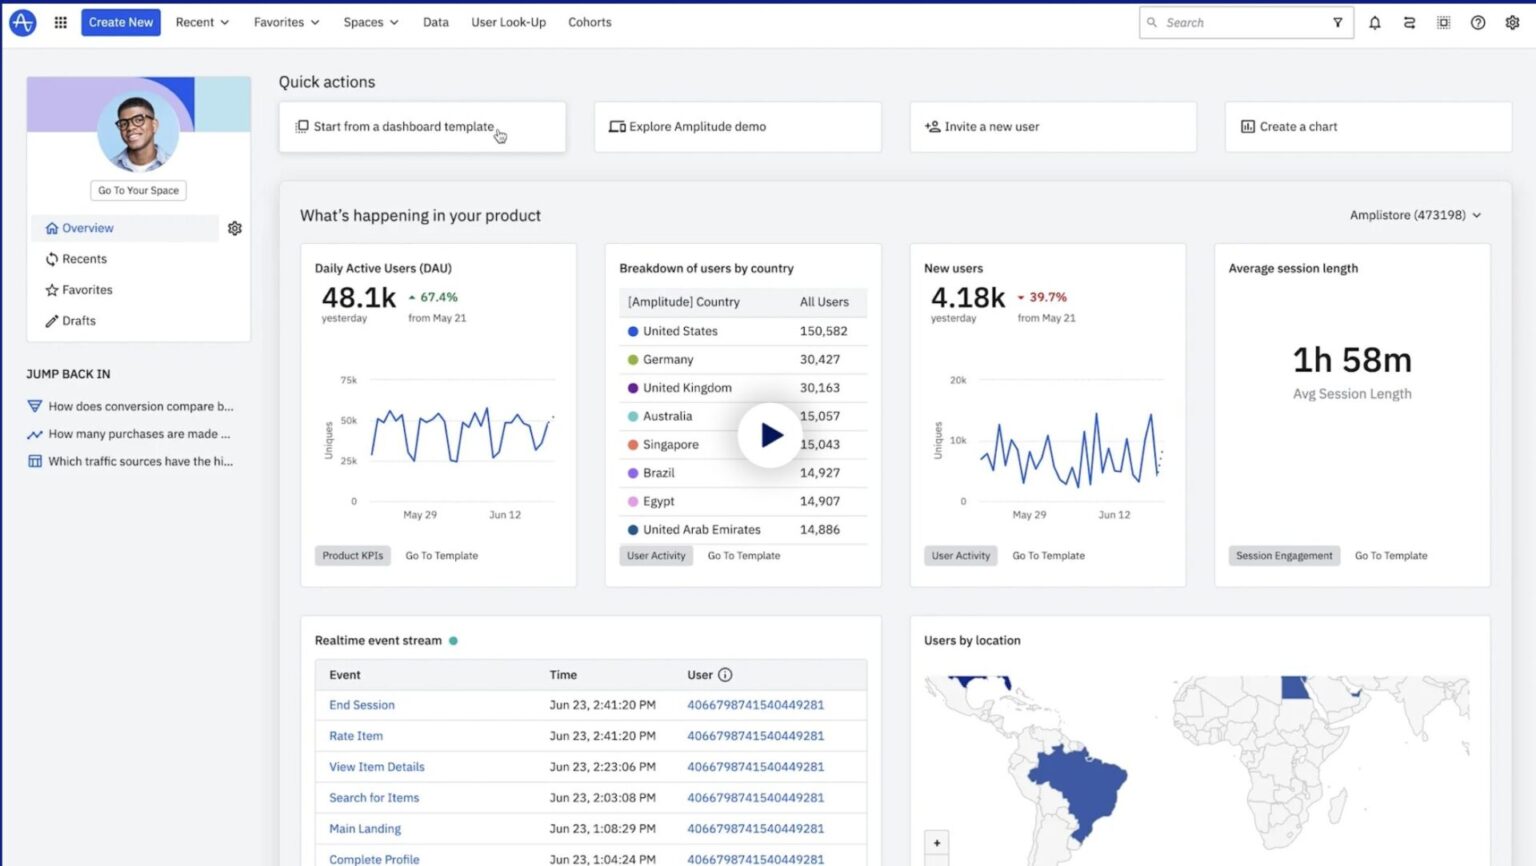1536x866 pixels.
Task: Open the Cohorts menu item
Action: [x=589, y=22]
